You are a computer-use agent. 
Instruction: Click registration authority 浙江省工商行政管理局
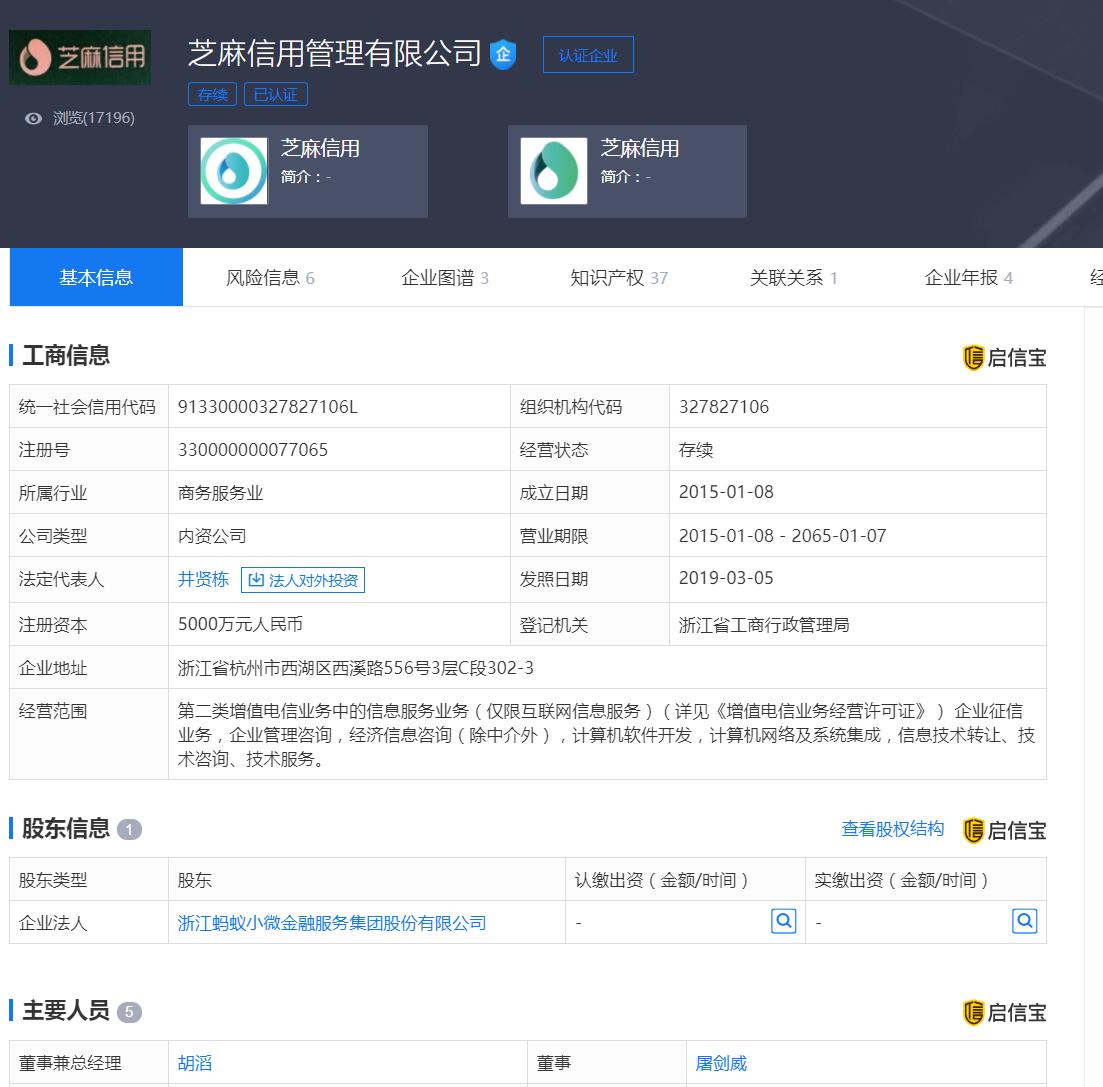[x=764, y=625]
